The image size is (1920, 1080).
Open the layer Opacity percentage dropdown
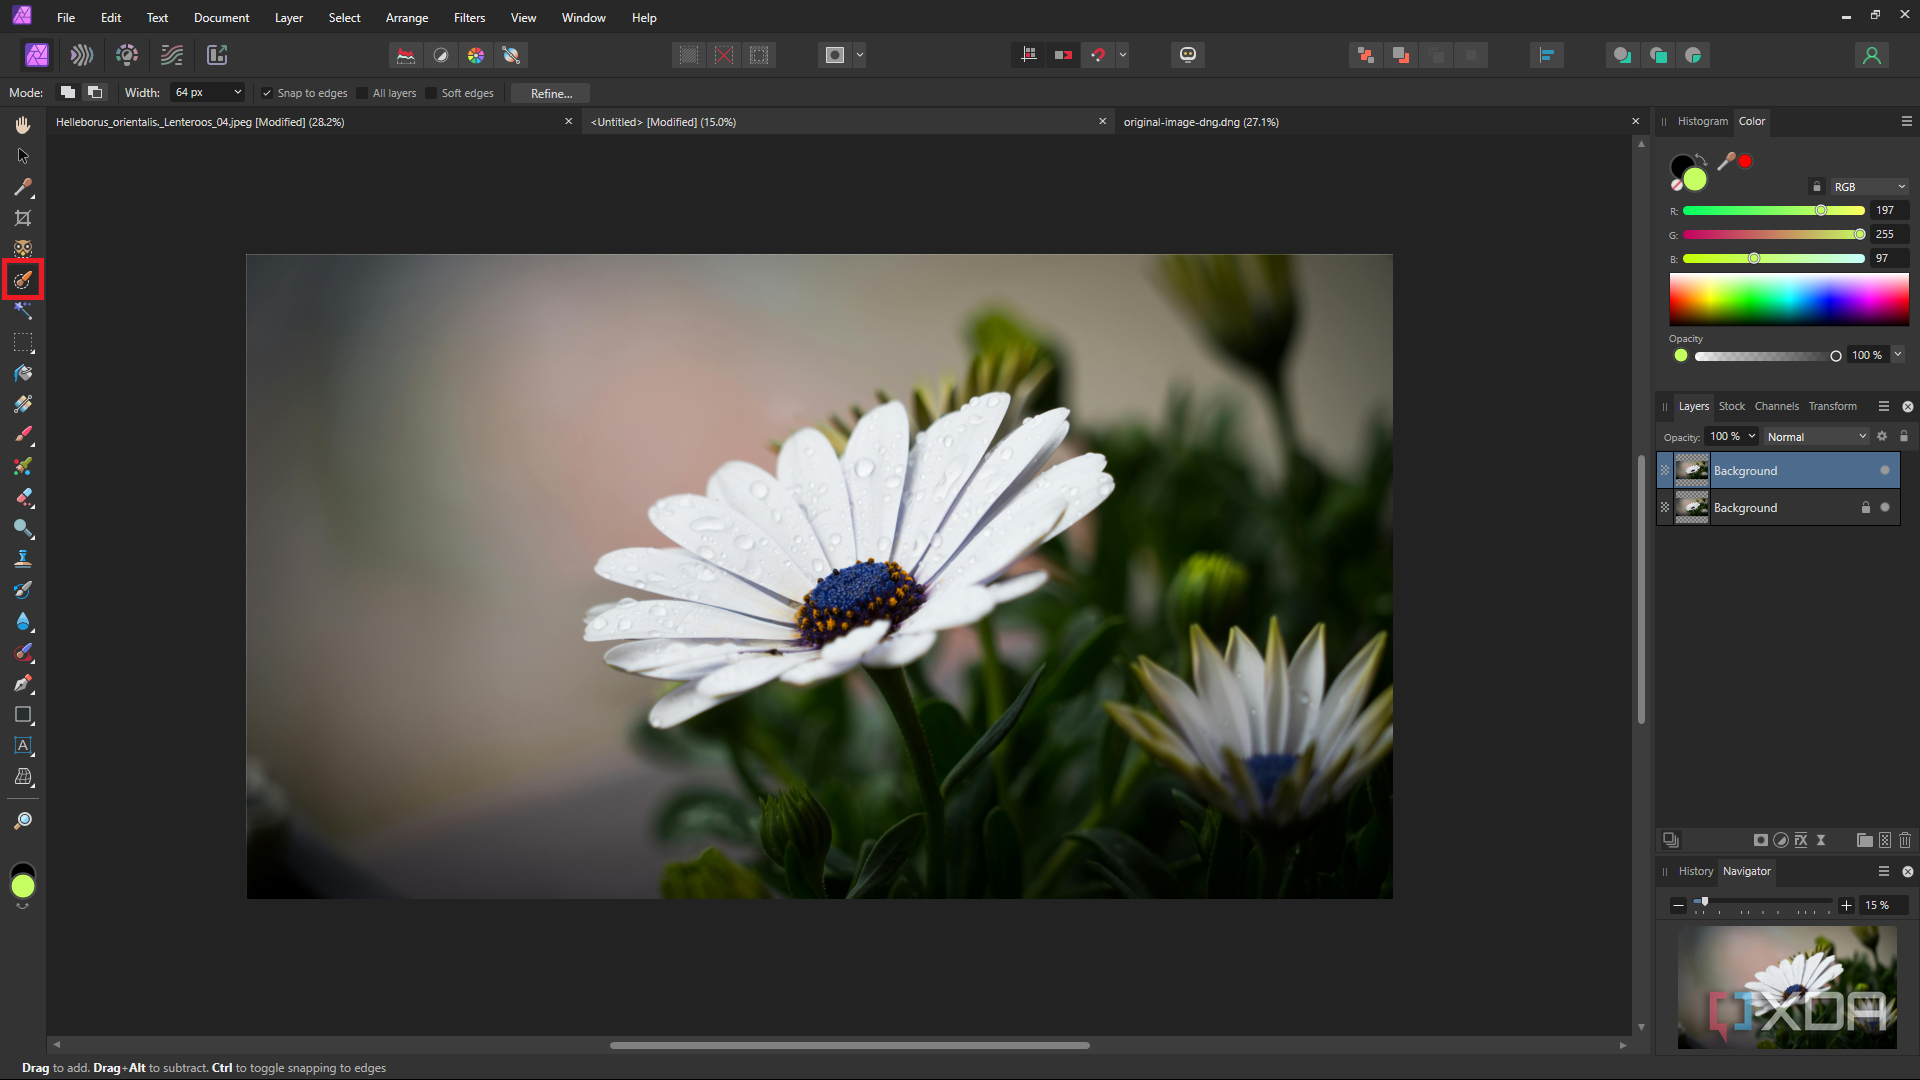coord(1752,437)
